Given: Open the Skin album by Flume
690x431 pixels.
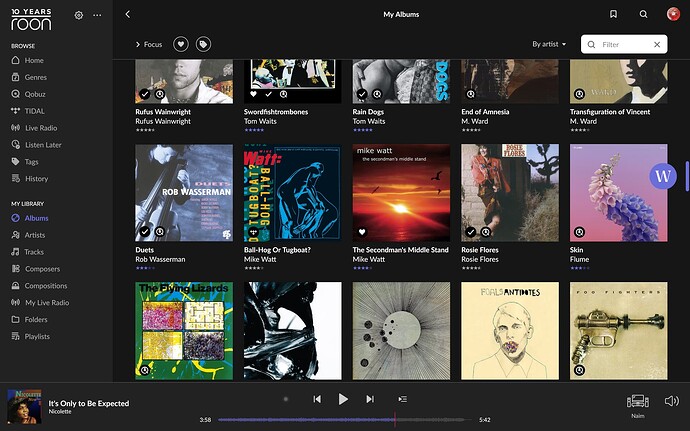Looking at the screenshot, I should pyautogui.click(x=619, y=193).
